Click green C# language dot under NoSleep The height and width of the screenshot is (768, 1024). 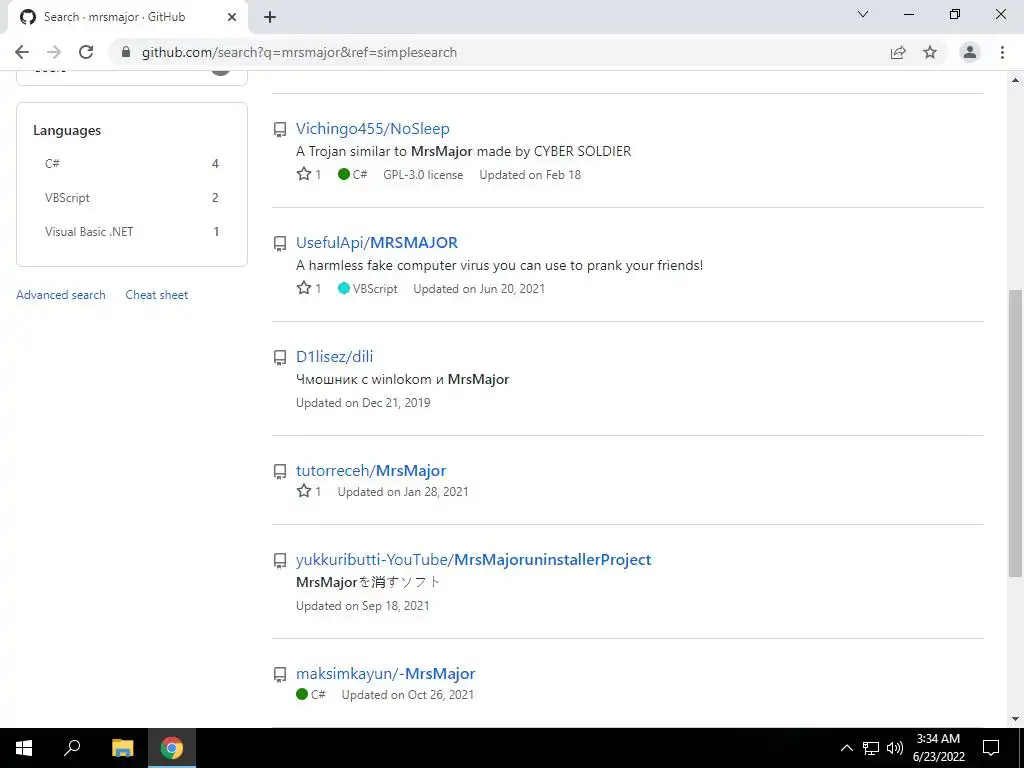pyautogui.click(x=344, y=174)
